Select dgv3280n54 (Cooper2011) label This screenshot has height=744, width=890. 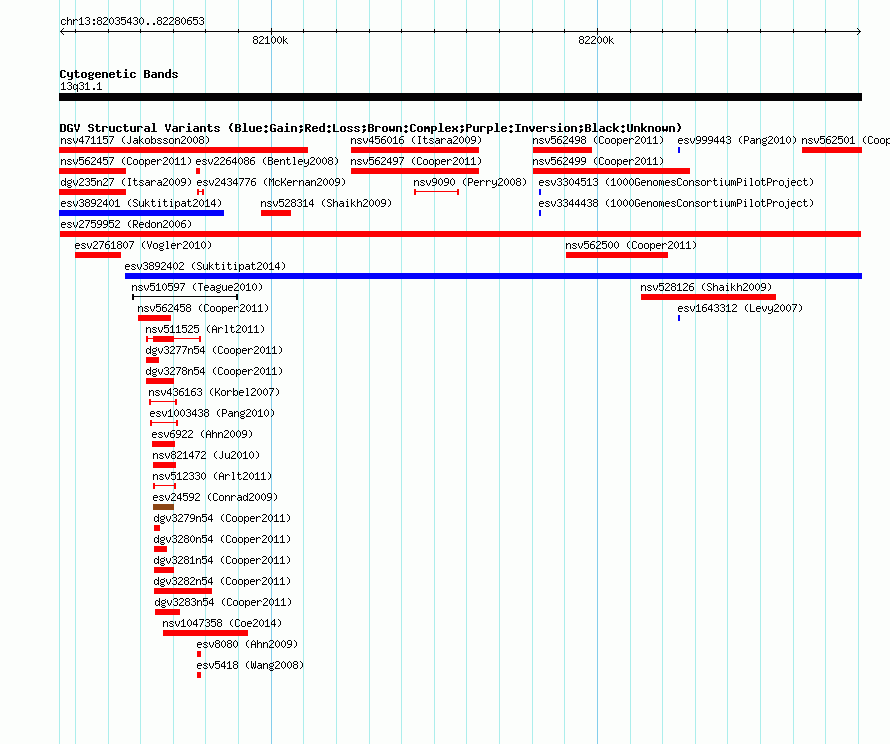coord(222,539)
